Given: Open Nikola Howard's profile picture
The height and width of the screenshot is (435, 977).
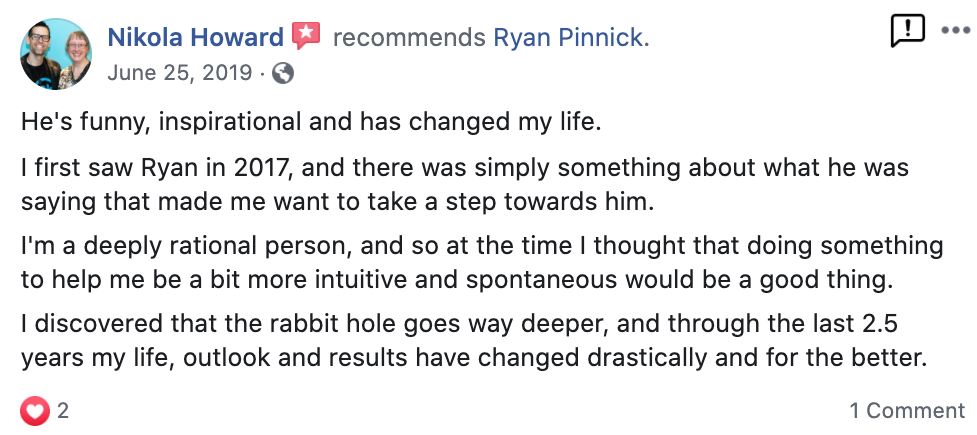Looking at the screenshot, I should pos(56,53).
